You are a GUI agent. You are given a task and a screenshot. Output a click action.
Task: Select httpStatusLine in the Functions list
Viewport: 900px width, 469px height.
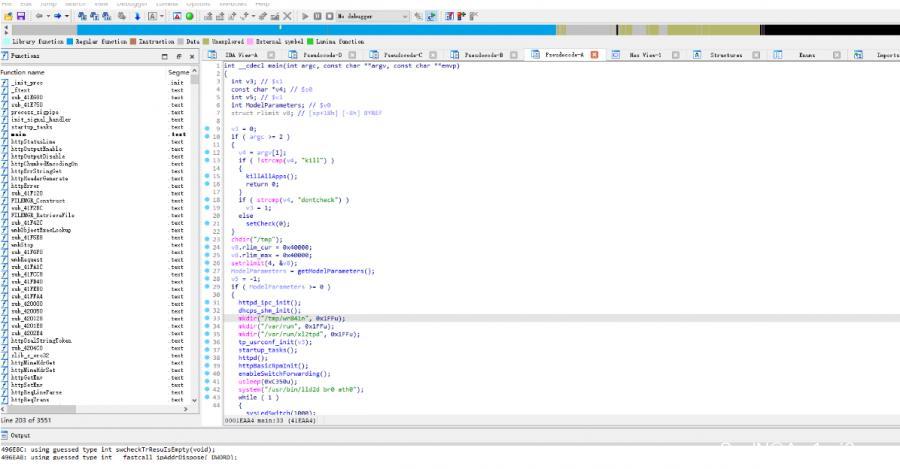(x=33, y=142)
